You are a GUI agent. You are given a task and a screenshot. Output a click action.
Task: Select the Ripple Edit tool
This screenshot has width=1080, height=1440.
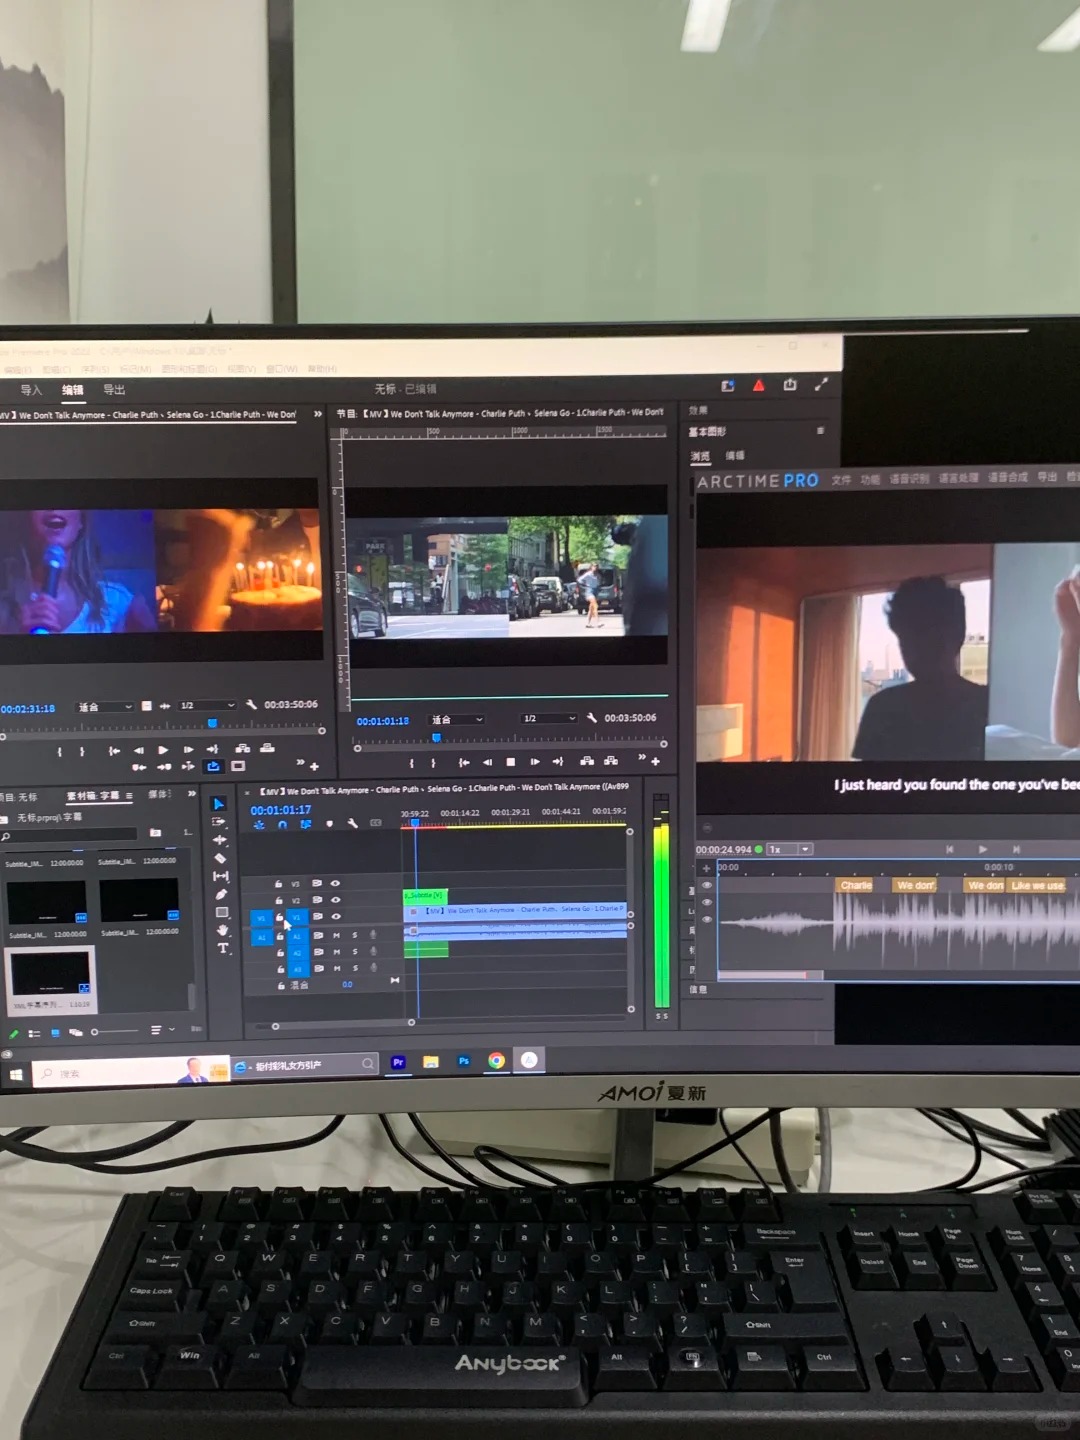click(x=220, y=840)
